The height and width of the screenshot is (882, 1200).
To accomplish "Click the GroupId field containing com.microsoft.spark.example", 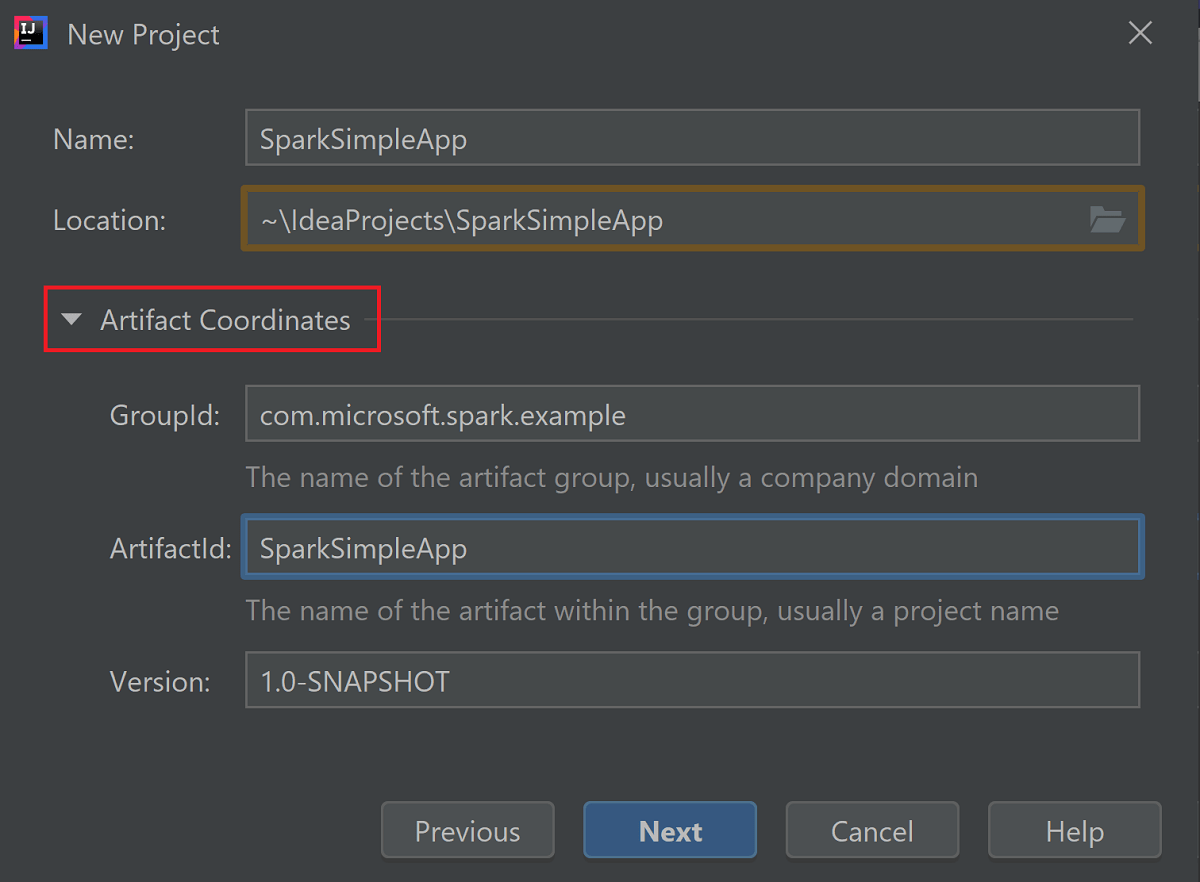I will 692,413.
